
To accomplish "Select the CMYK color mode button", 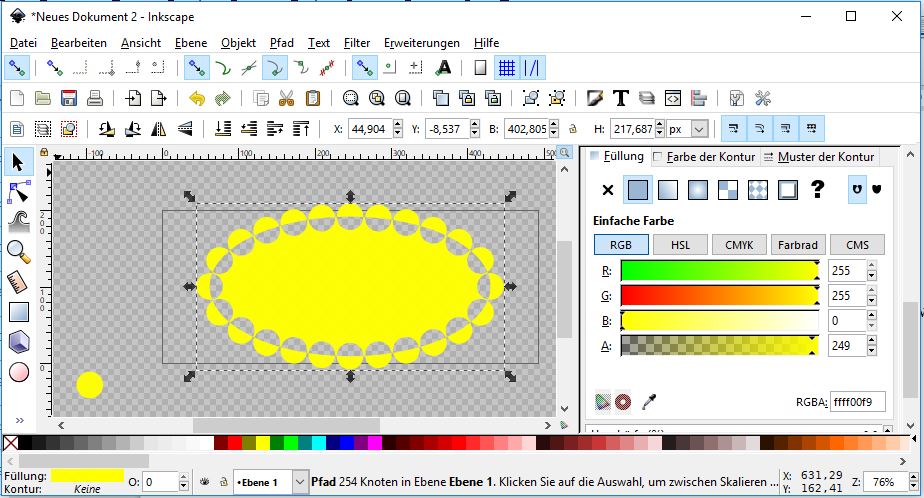I will [x=739, y=245].
